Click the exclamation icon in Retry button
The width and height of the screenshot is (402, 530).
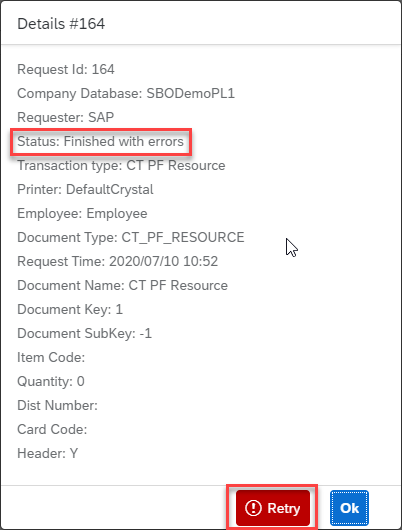(x=253, y=508)
